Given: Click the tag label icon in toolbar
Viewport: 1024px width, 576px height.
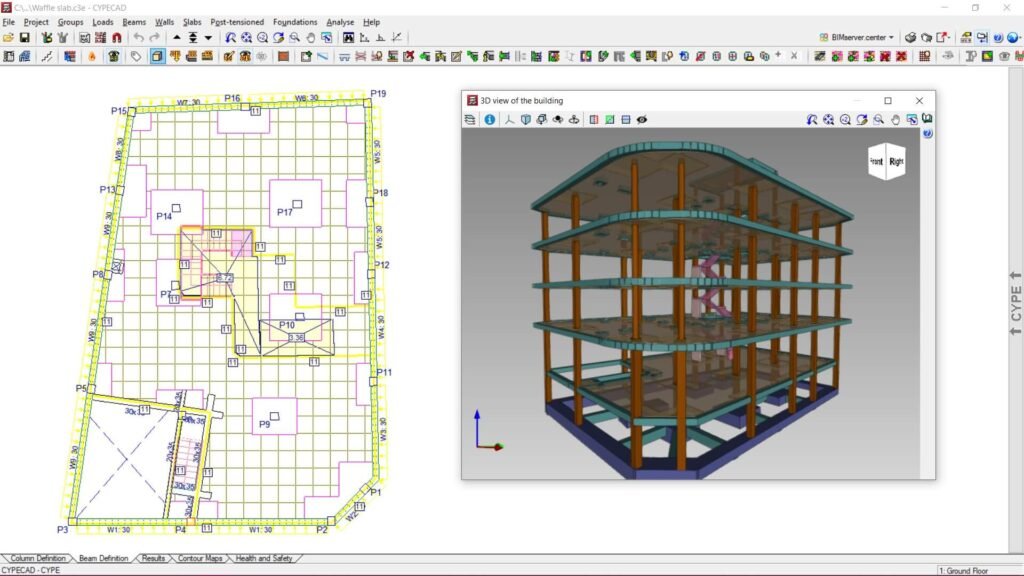Looking at the screenshot, I should [x=136, y=57].
